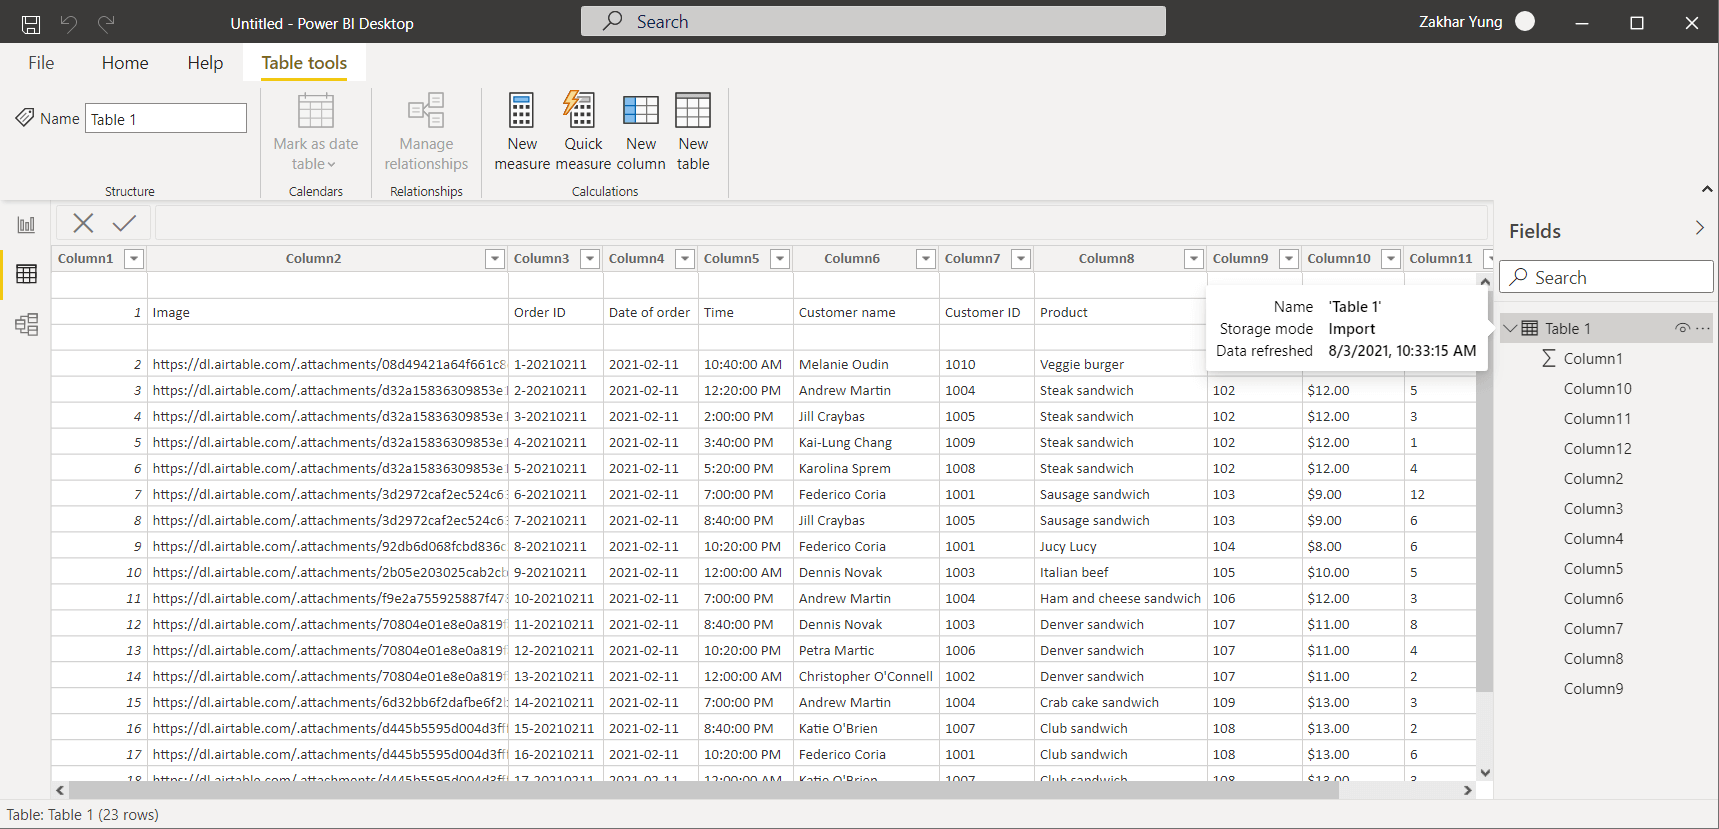Collapse the Table 1 tree in Fields
1719x829 pixels.
tap(1510, 328)
